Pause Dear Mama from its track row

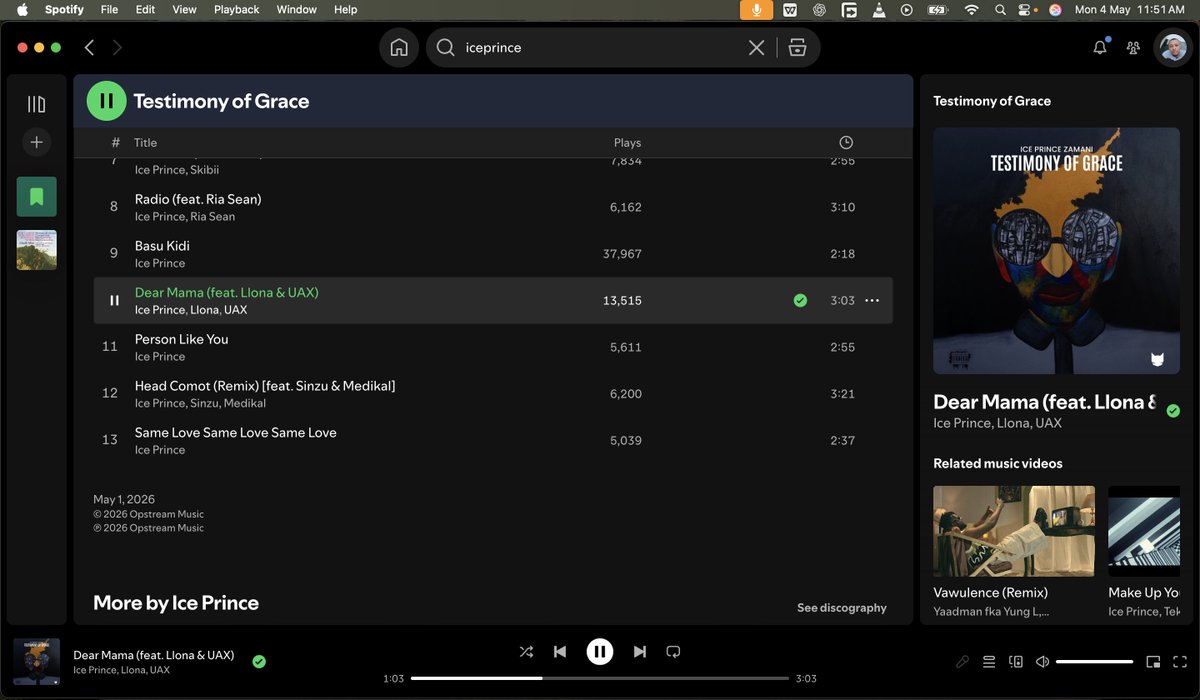114,300
